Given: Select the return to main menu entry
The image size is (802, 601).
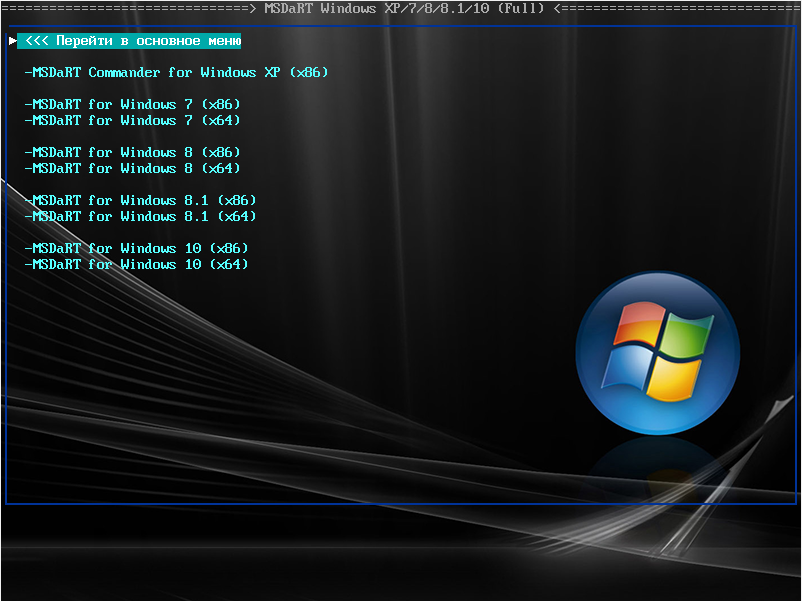Looking at the screenshot, I should 130,41.
